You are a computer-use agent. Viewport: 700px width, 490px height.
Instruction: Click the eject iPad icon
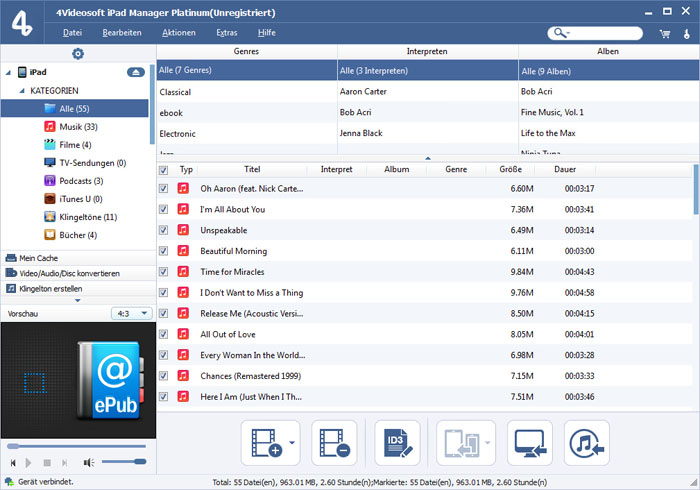coord(136,73)
